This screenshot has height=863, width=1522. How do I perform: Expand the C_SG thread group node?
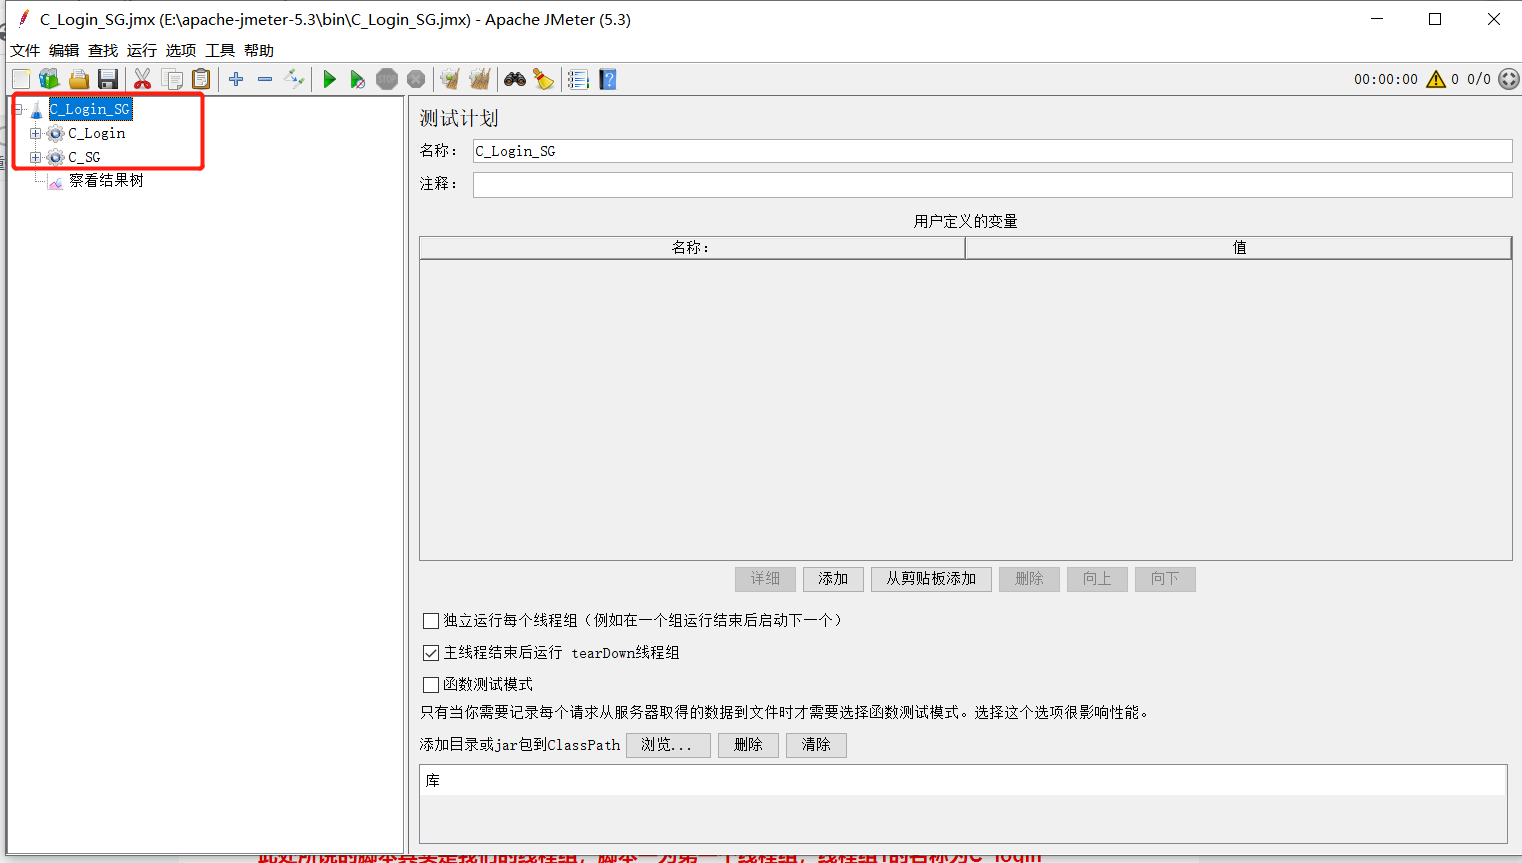click(x=36, y=157)
